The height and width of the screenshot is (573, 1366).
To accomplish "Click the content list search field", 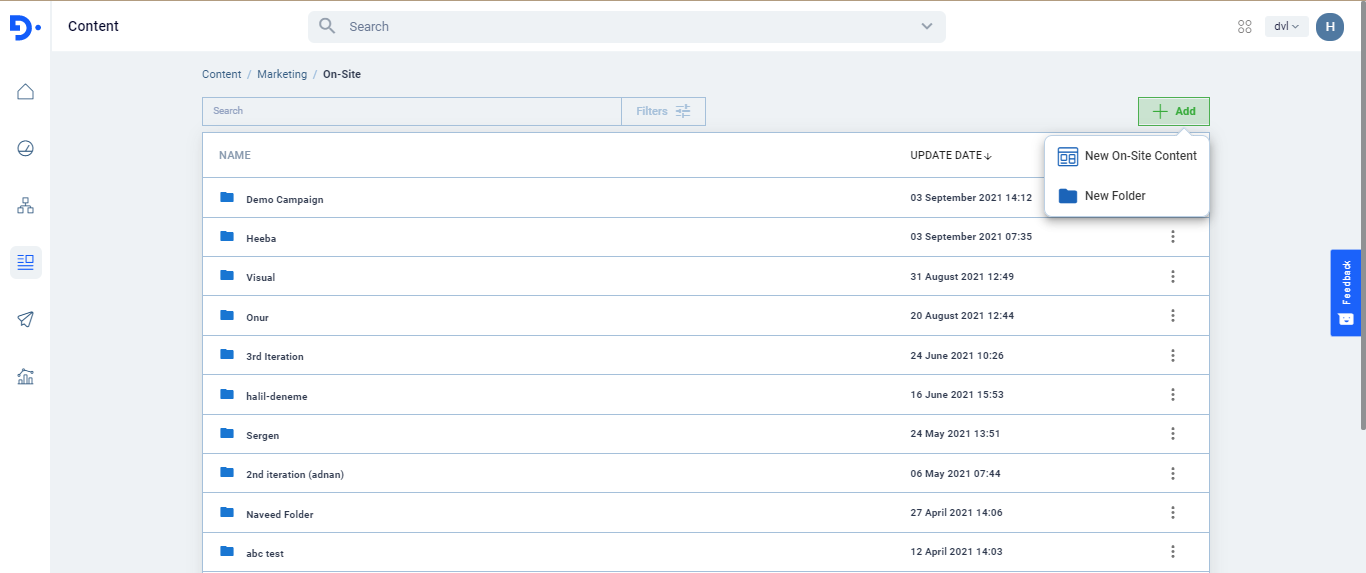I will tap(411, 111).
